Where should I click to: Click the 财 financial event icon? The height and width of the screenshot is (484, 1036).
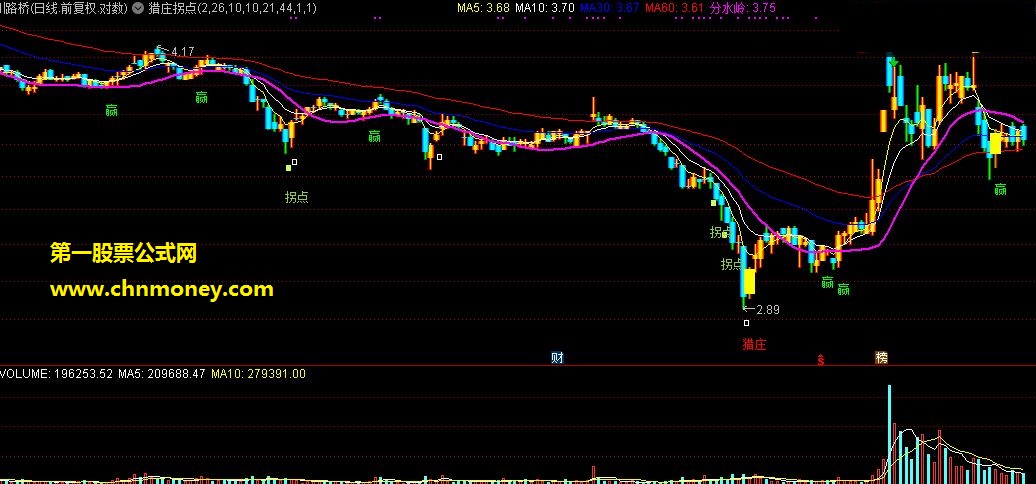[557, 358]
